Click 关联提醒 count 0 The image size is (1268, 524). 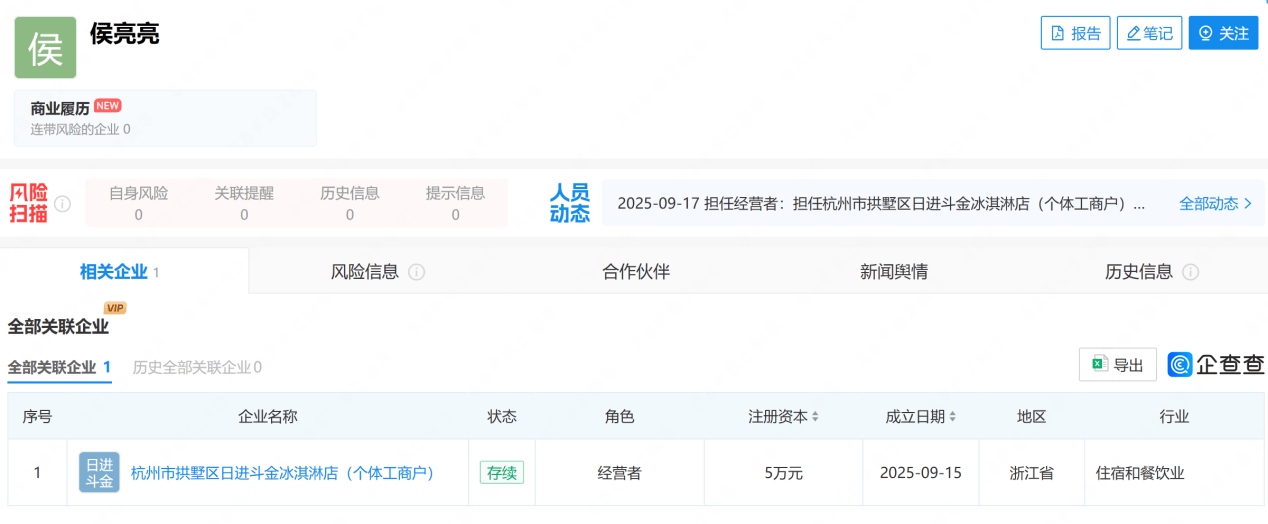pos(244,214)
